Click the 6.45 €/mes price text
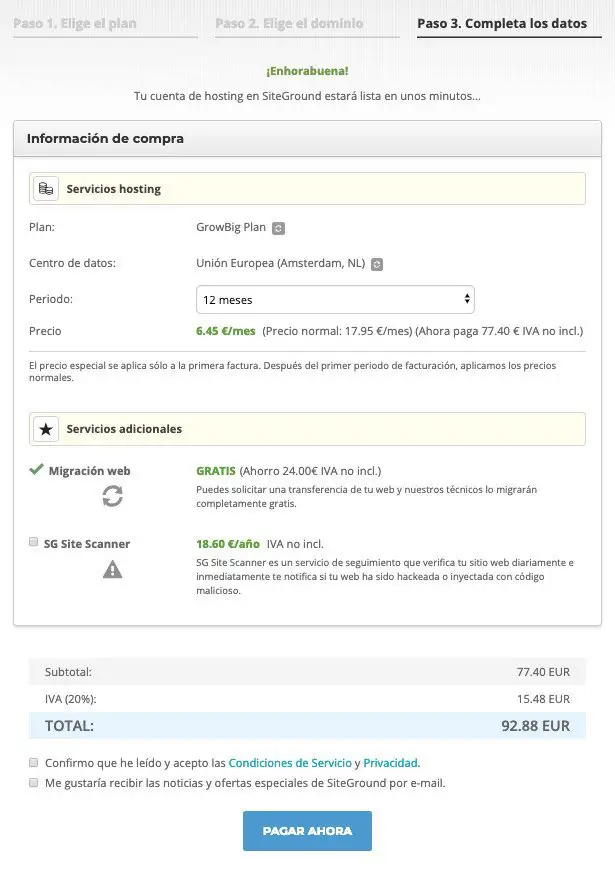615x880 pixels. [226, 331]
